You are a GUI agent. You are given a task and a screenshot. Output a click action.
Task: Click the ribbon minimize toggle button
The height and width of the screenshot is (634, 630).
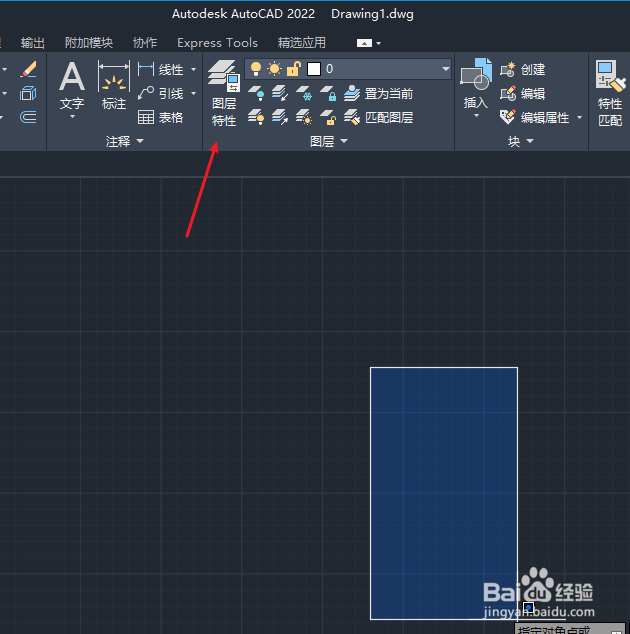click(x=364, y=43)
